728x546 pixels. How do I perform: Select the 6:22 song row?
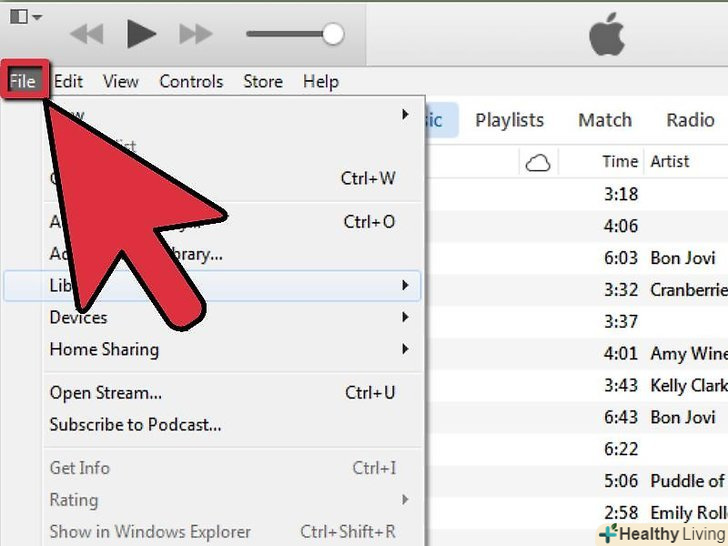pyautogui.click(x=578, y=449)
